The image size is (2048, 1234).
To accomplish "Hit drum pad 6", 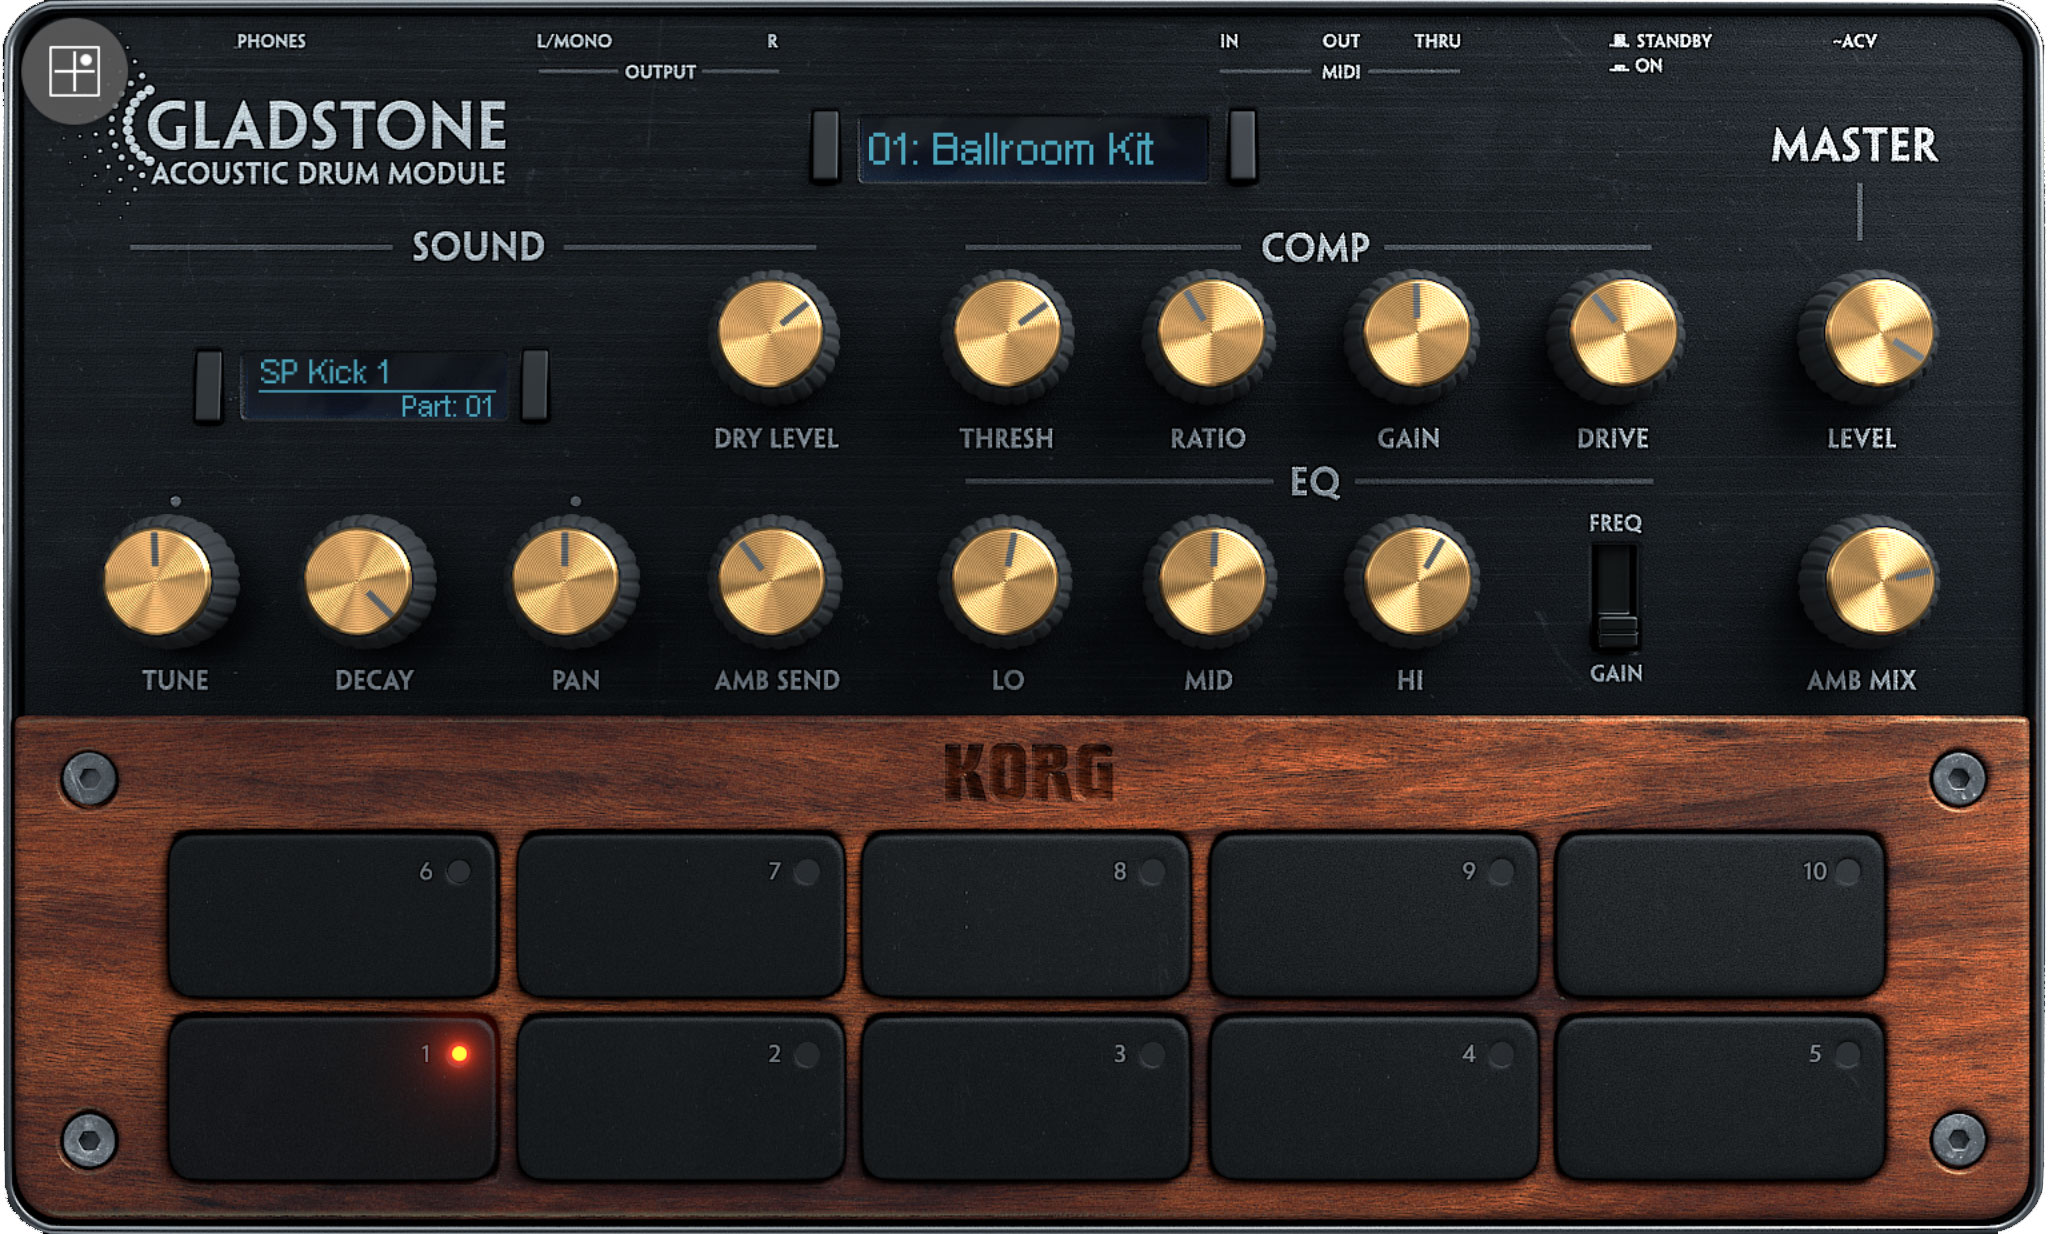I will click(333, 915).
